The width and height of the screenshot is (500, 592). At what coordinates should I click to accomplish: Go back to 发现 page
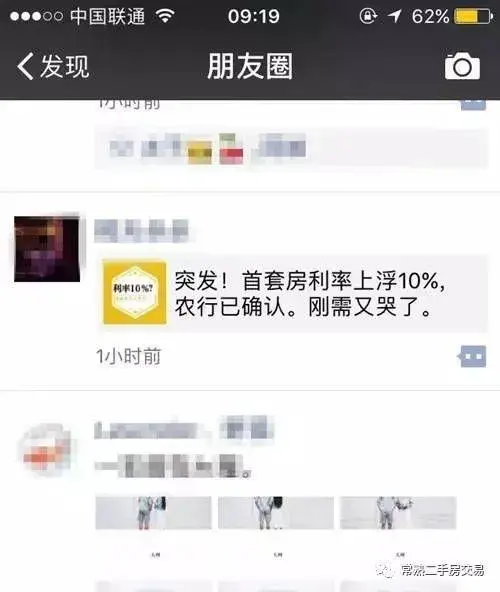tap(53, 66)
